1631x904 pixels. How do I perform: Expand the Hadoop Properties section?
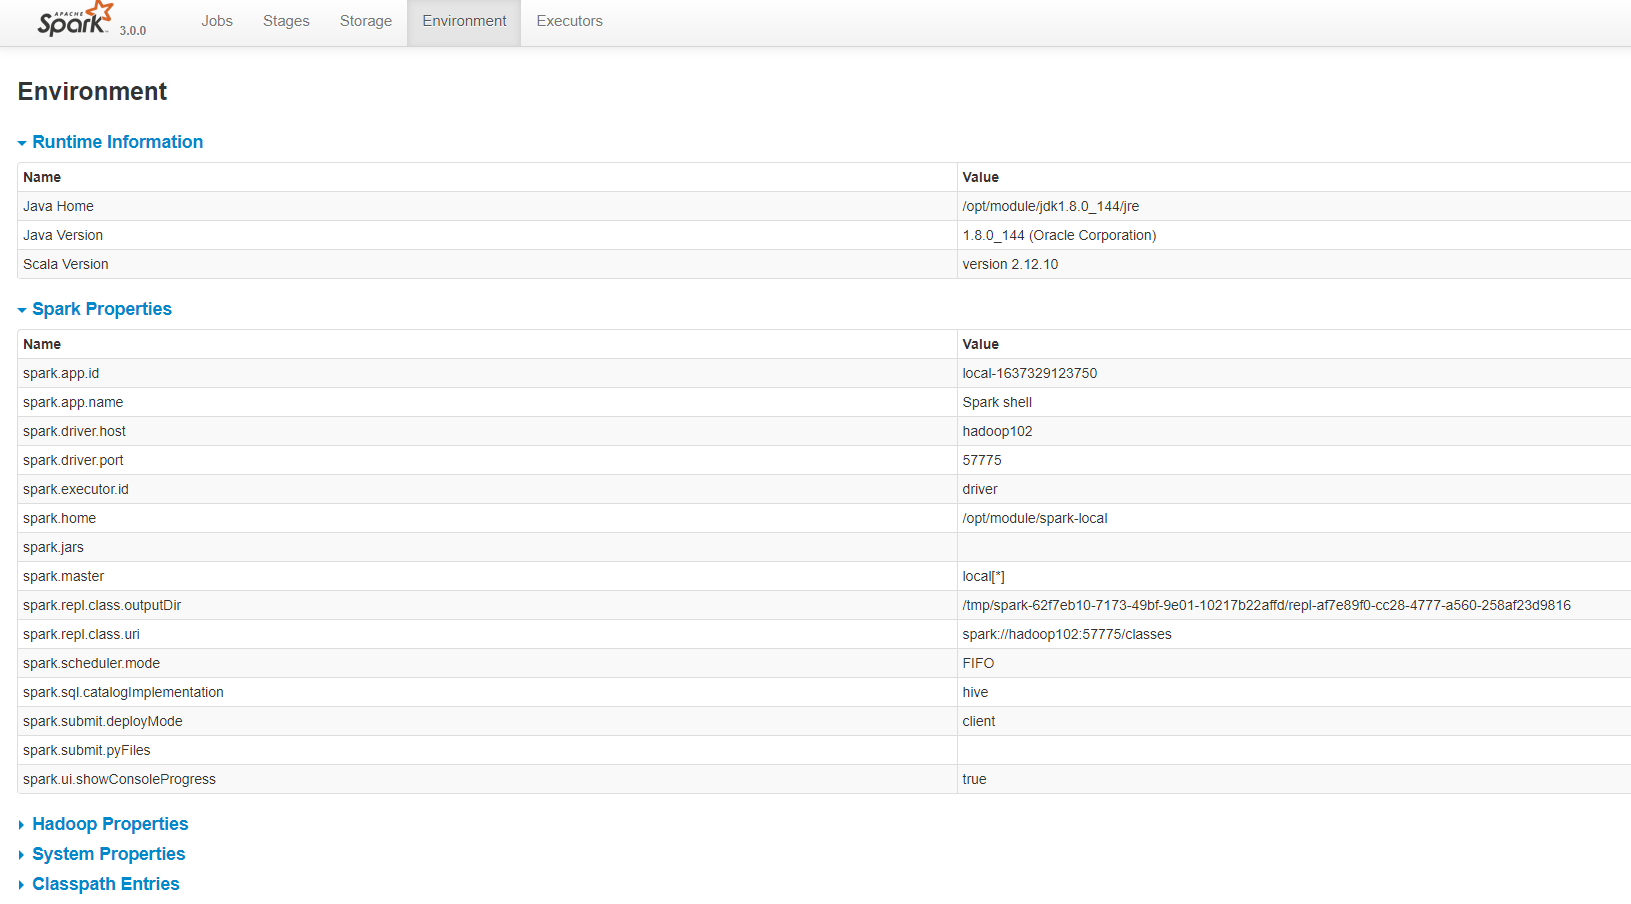[103, 824]
